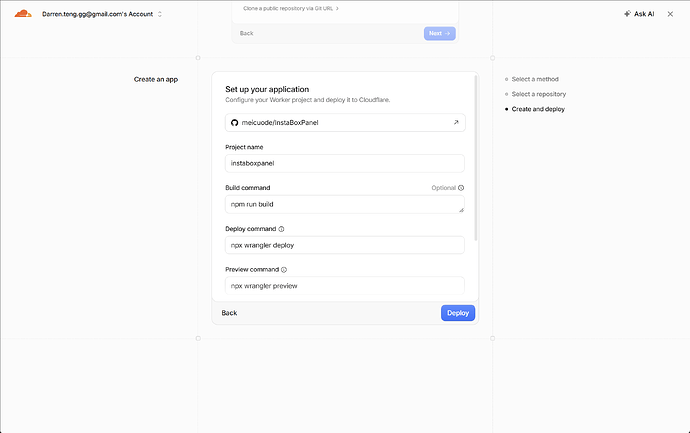The height and width of the screenshot is (433, 690).
Task: Click the Cloudflare logo icon
Action: (23, 14)
